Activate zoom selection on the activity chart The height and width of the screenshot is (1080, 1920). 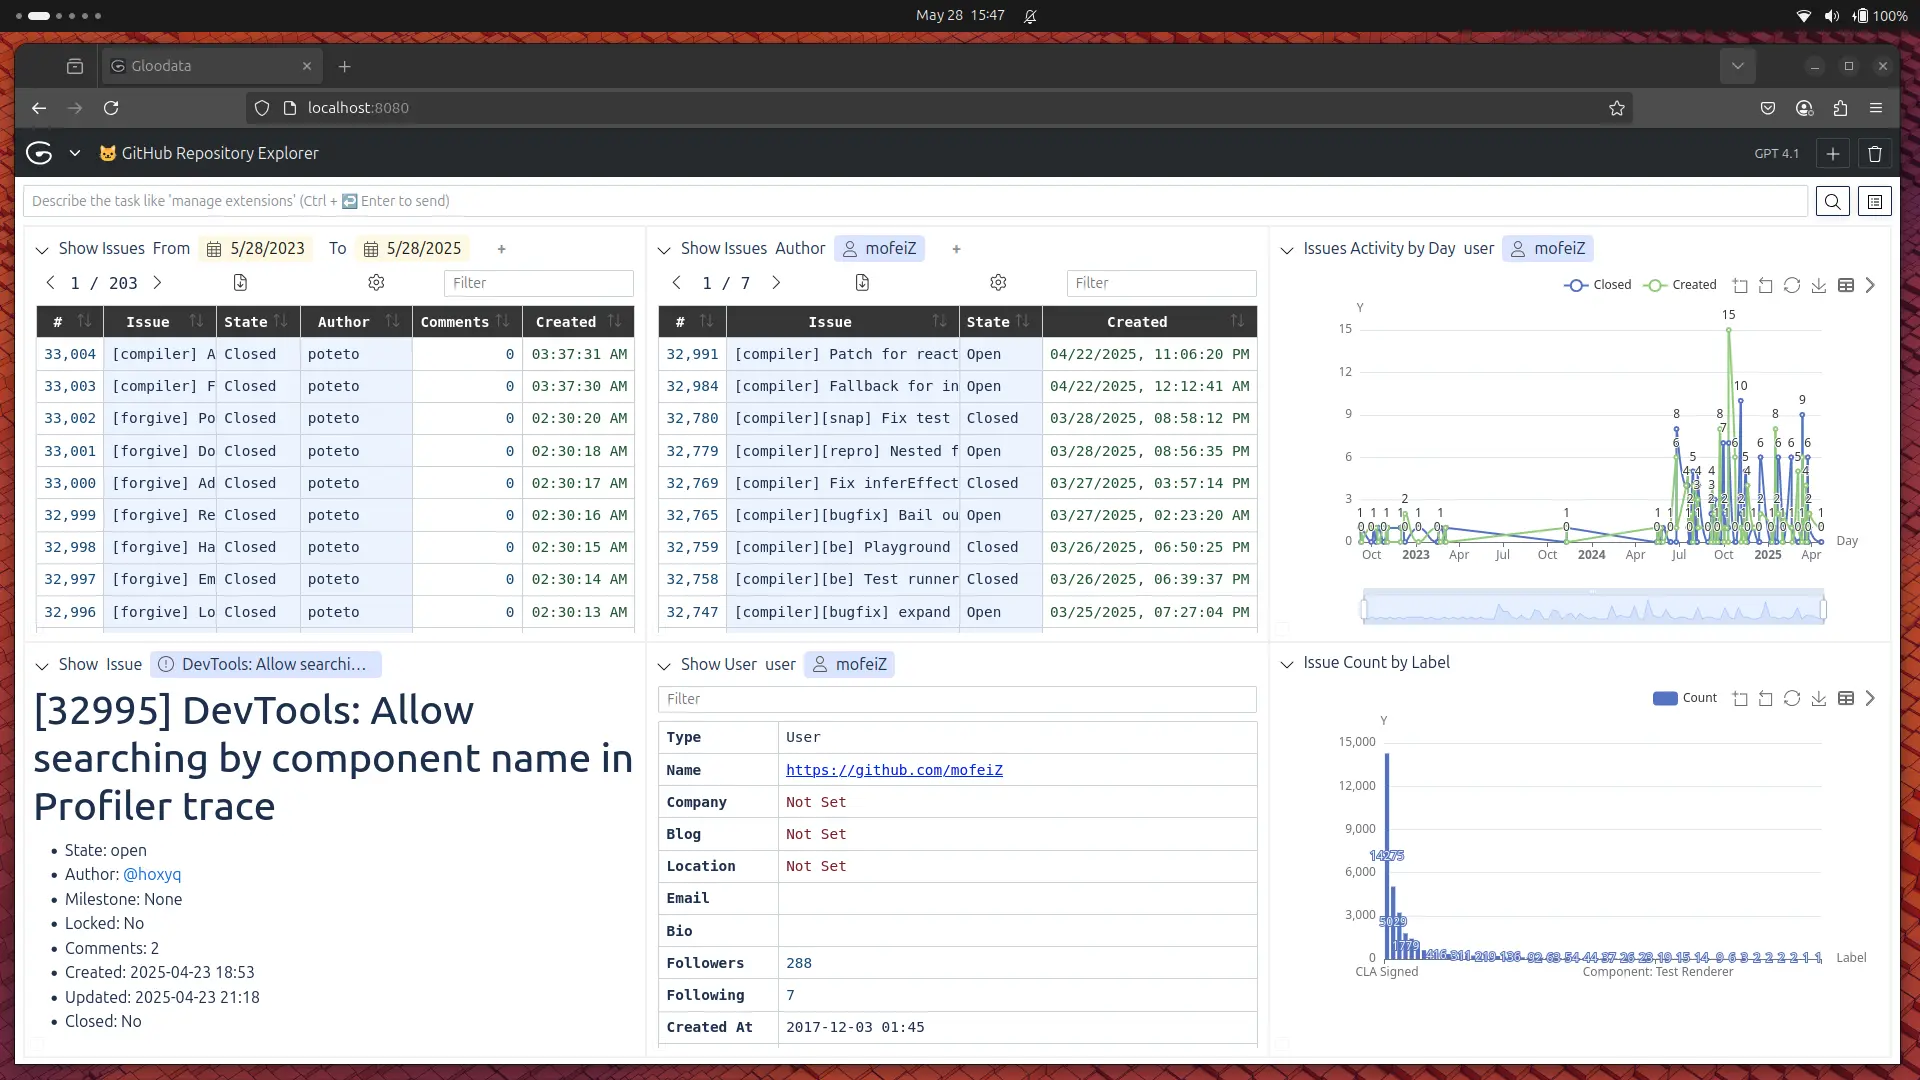click(1741, 285)
